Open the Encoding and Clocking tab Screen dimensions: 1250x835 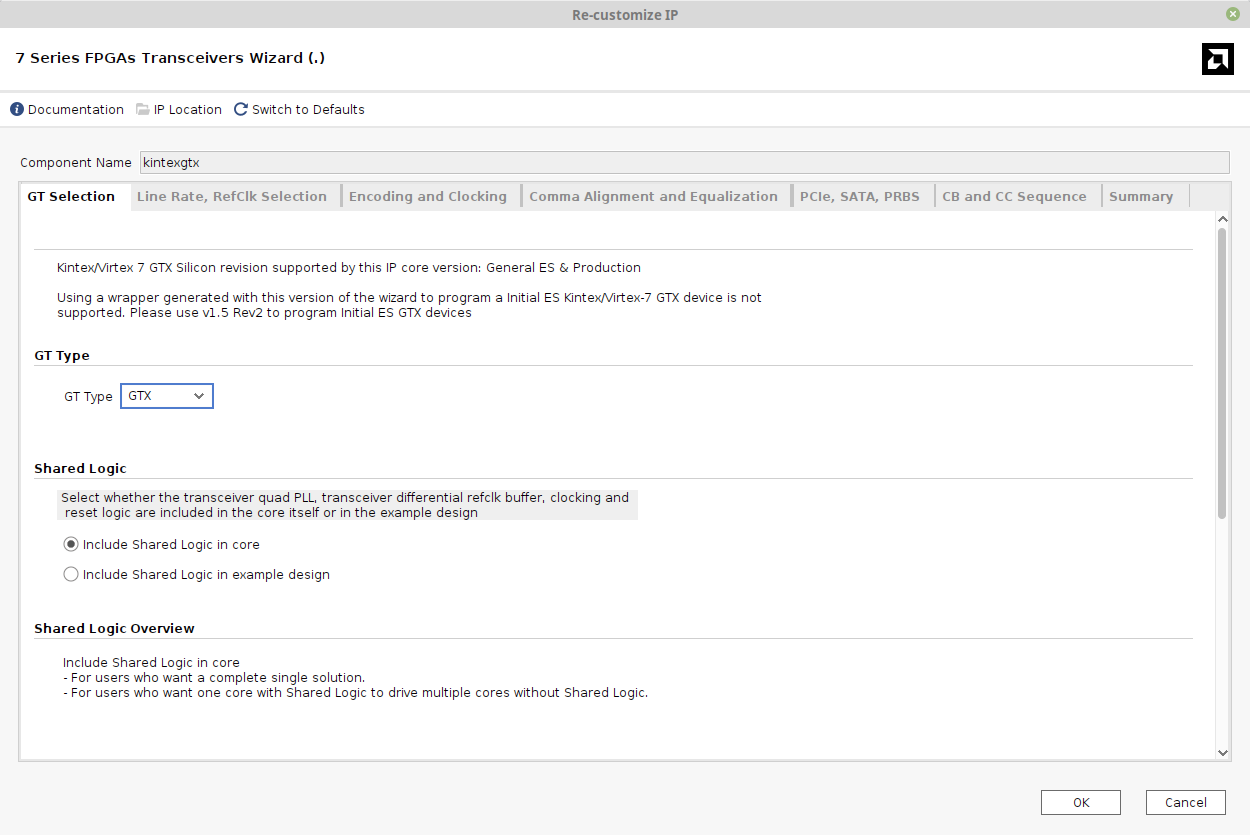(x=428, y=196)
